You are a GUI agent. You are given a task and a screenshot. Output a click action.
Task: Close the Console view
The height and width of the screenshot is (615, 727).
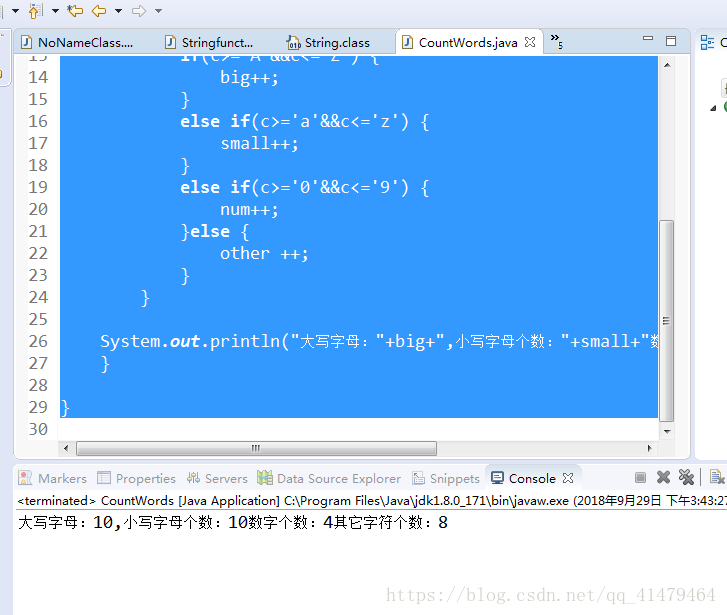point(568,478)
